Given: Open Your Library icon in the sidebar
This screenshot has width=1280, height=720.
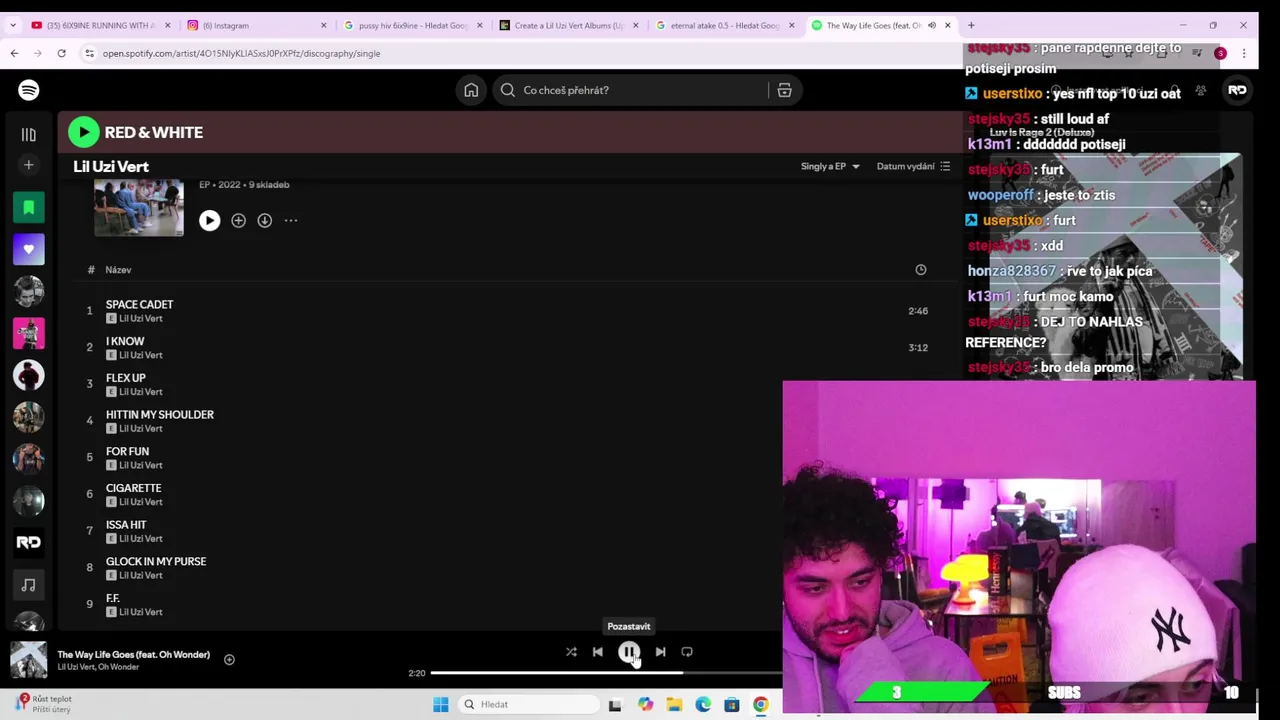Looking at the screenshot, I should pyautogui.click(x=29, y=134).
